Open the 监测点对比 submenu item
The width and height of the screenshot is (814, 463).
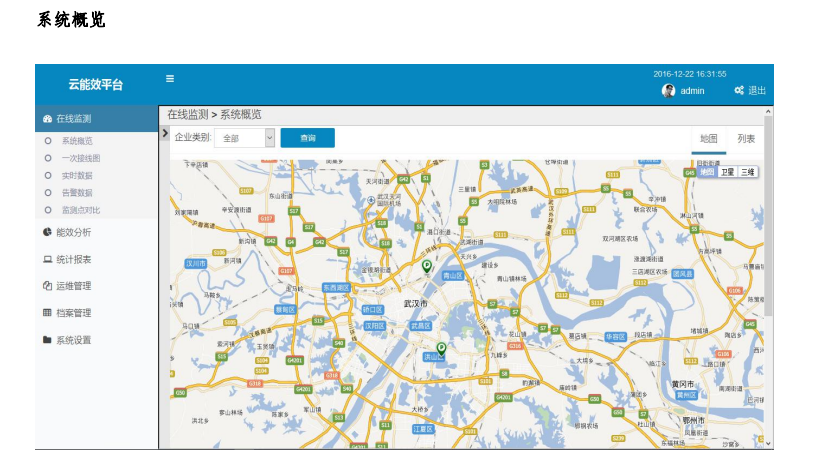point(81,210)
